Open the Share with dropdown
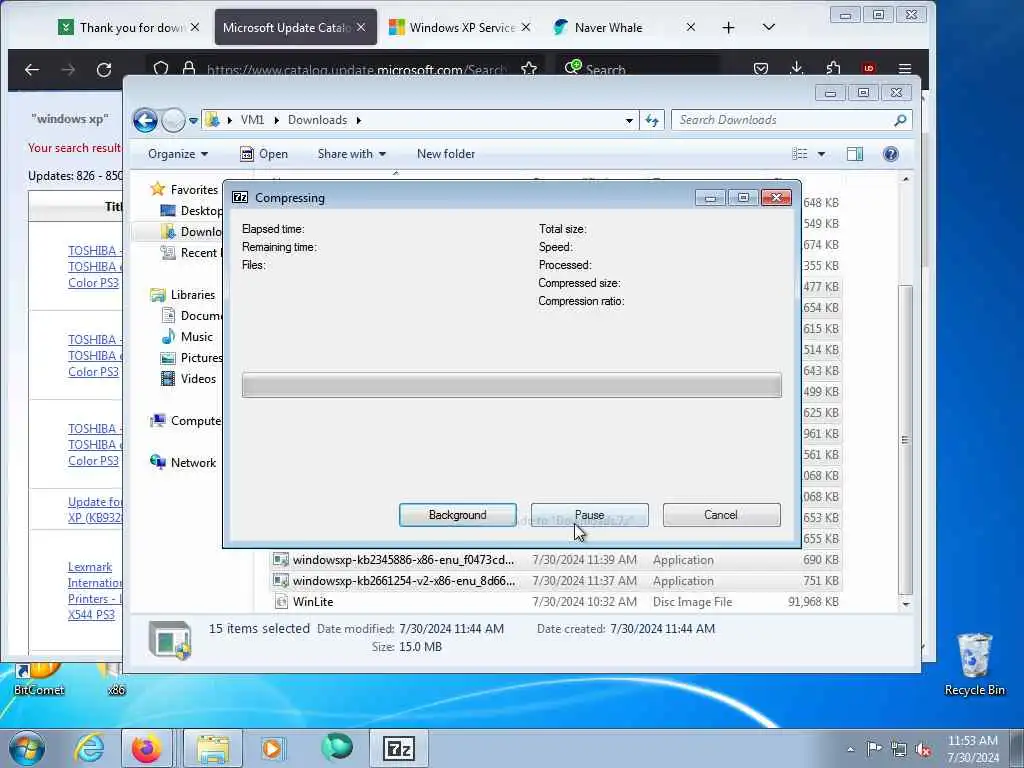The width and height of the screenshot is (1024, 768). pyautogui.click(x=351, y=154)
